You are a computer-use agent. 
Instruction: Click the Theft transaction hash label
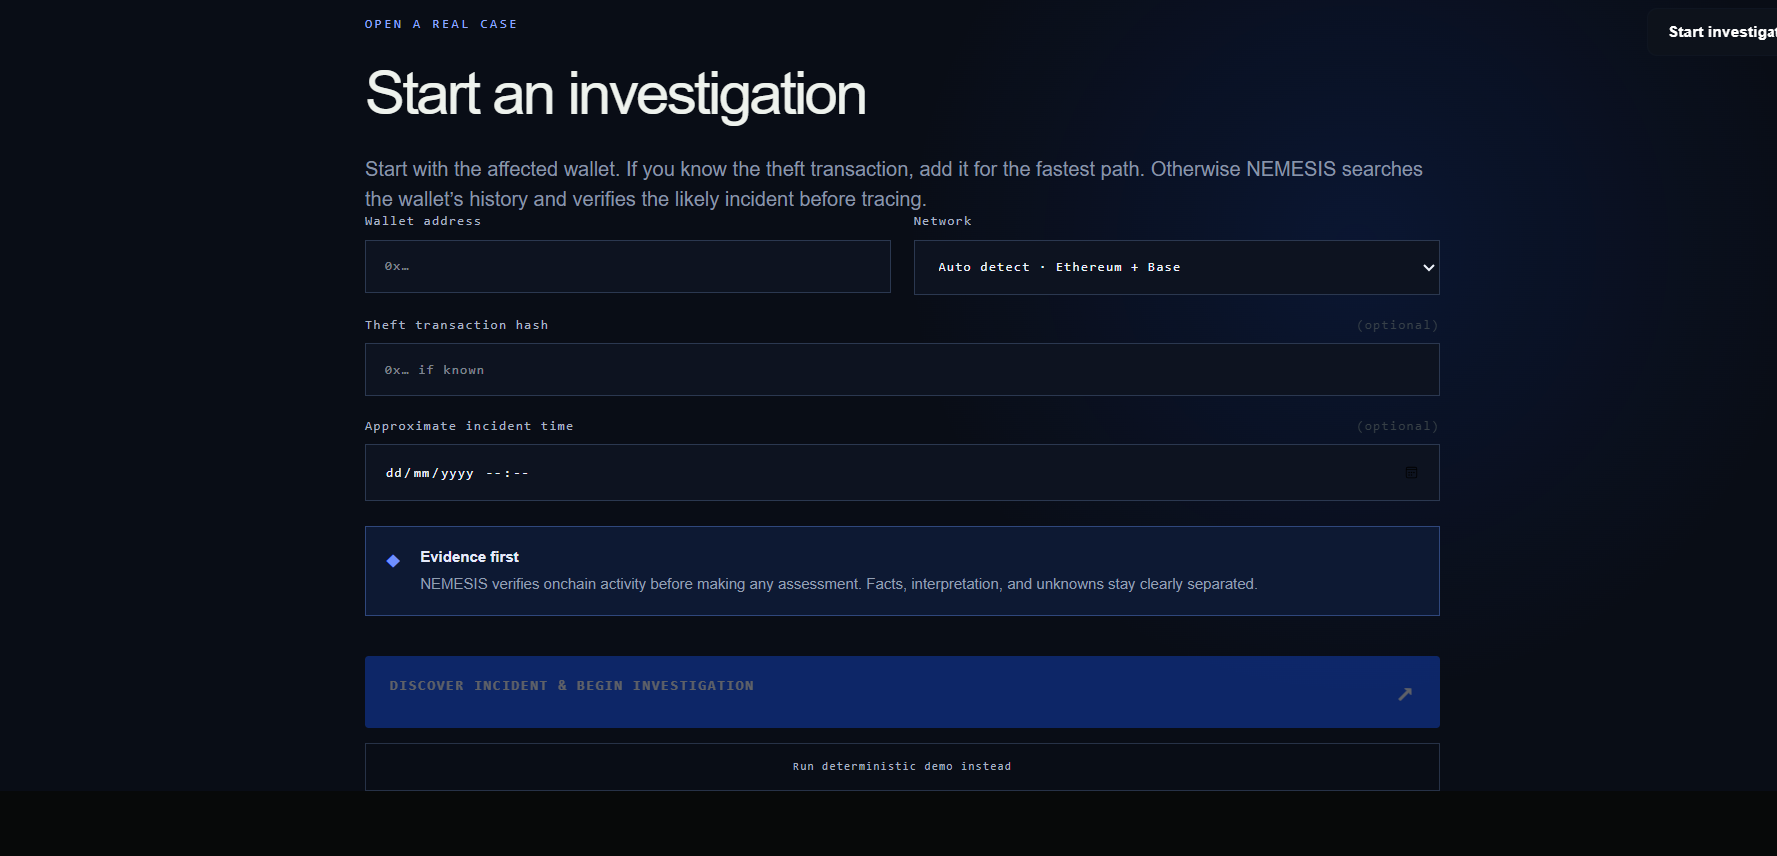(x=457, y=325)
